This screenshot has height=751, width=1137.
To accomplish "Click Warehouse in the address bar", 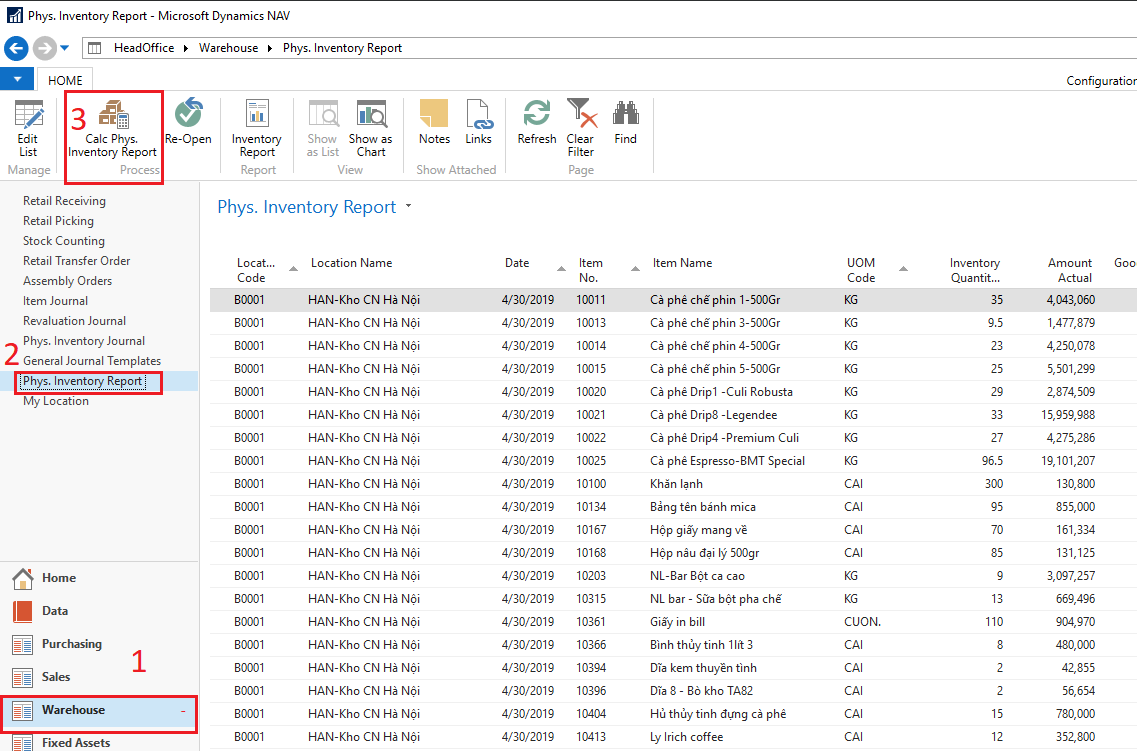I will point(228,49).
